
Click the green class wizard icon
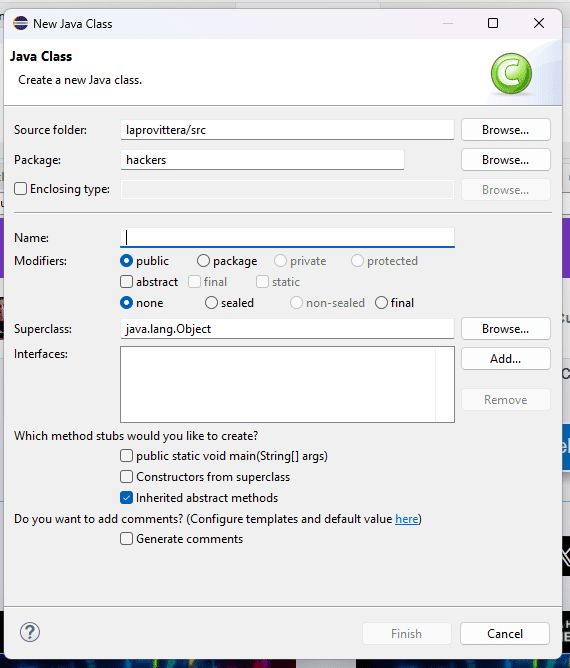pyautogui.click(x=511, y=74)
